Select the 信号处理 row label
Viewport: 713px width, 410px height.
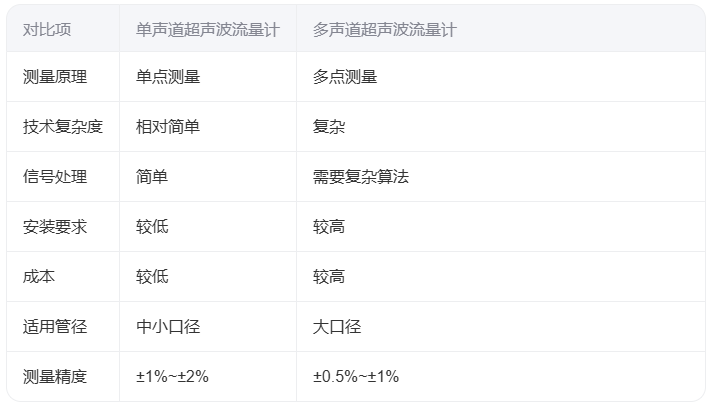coord(55,177)
